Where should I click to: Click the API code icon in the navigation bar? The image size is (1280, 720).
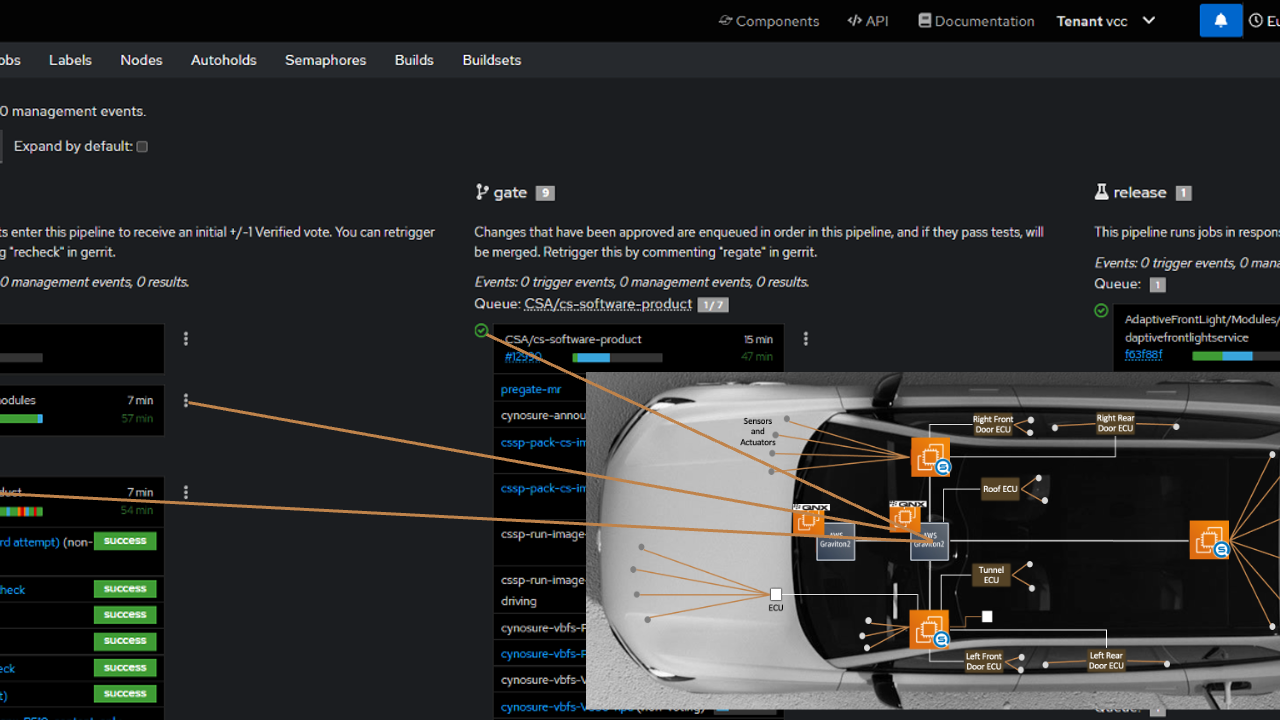[x=853, y=20]
